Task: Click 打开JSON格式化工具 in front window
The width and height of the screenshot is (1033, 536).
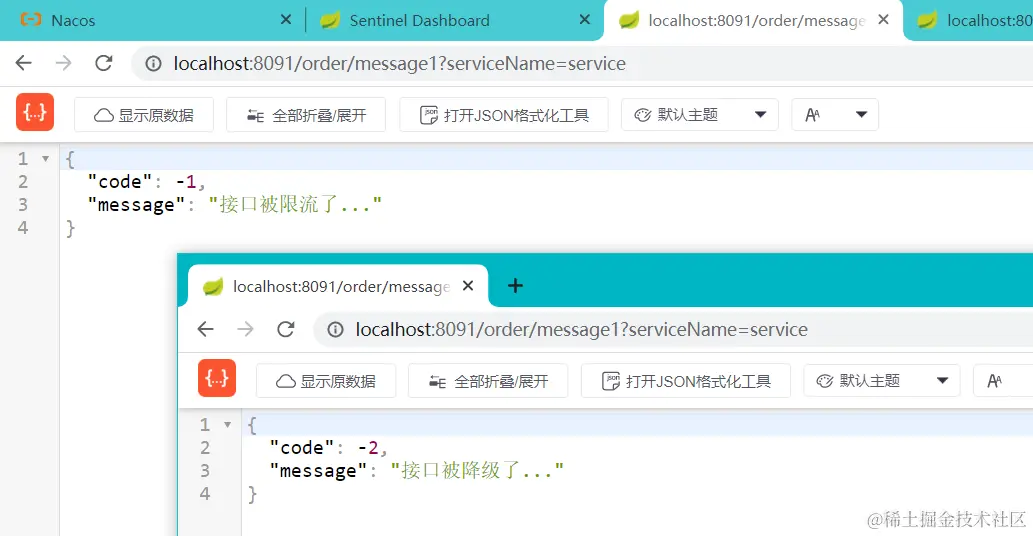Action: (686, 381)
